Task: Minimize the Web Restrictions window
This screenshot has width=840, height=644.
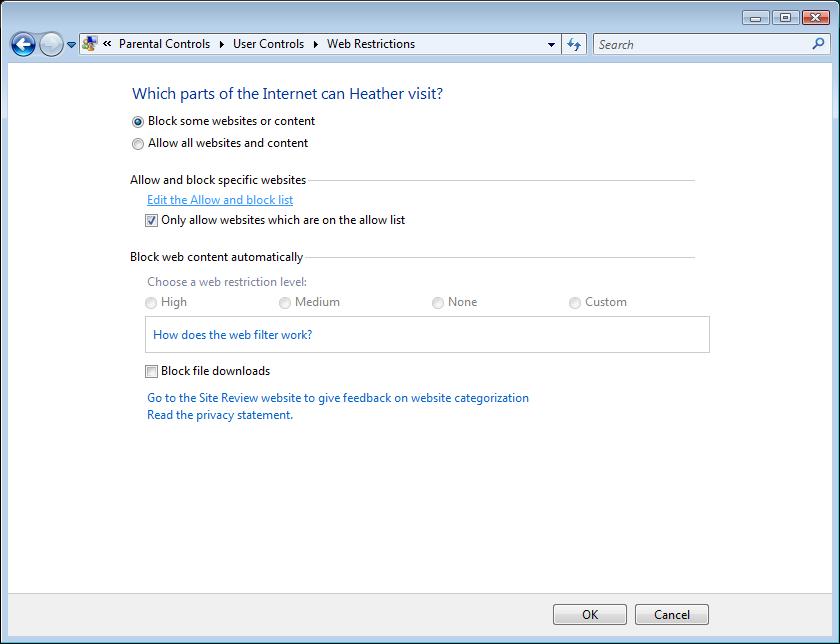Action: coord(756,18)
